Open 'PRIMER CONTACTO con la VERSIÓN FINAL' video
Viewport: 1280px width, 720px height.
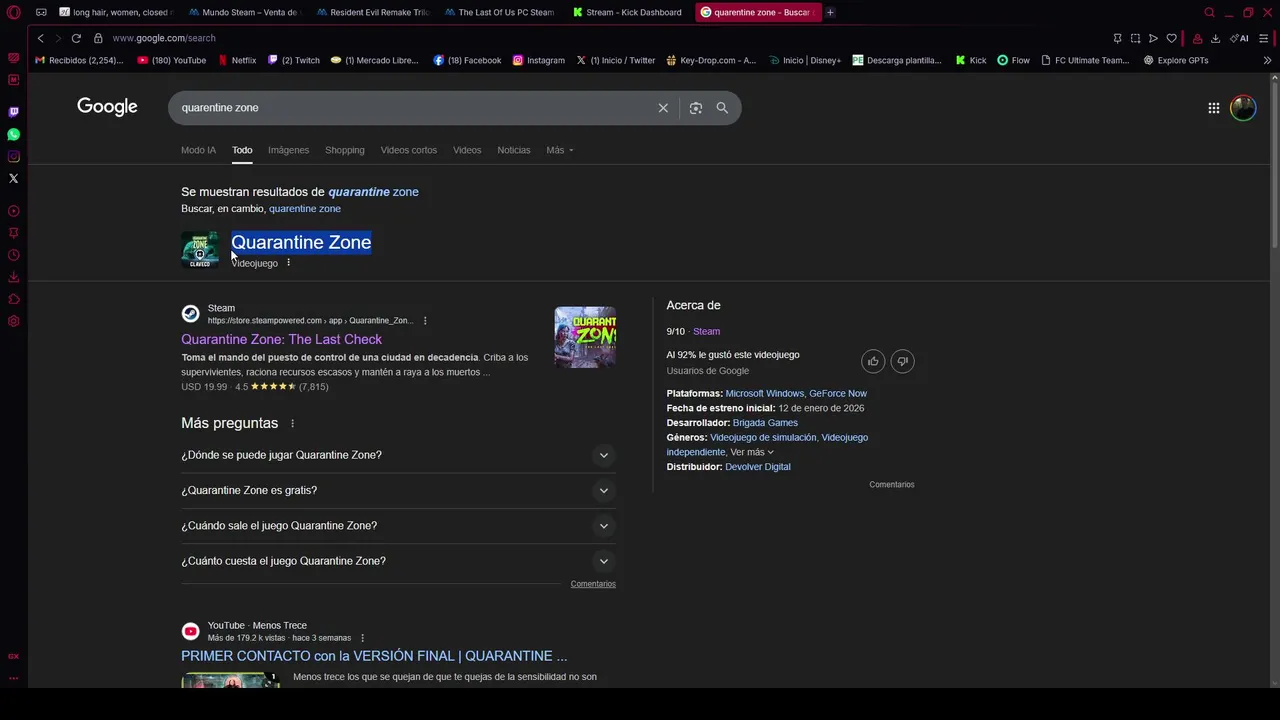(374, 656)
